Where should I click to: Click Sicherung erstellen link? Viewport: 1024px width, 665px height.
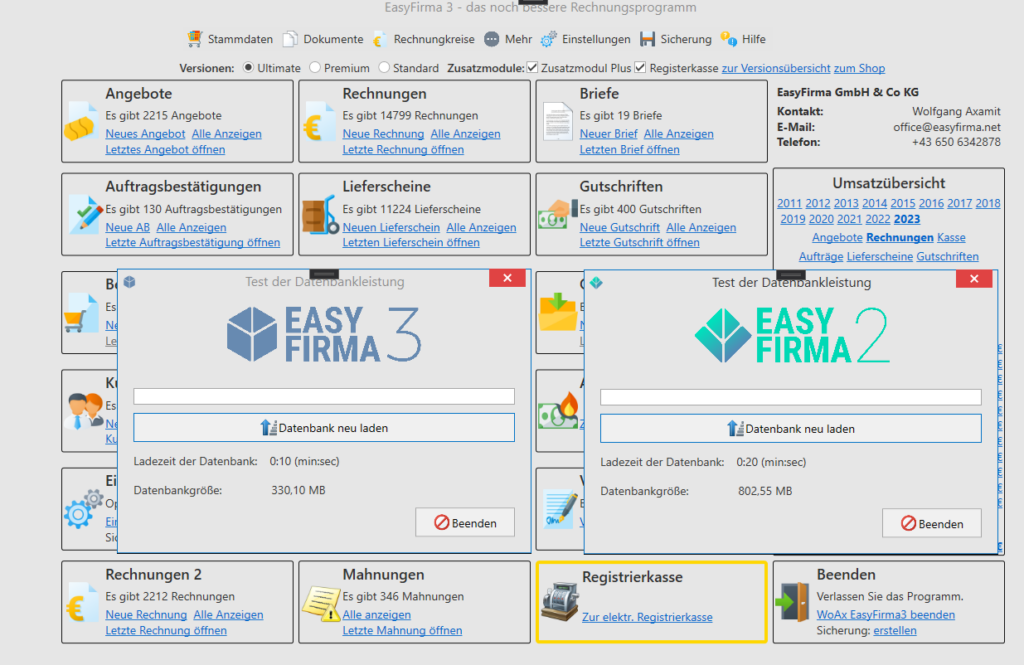click(x=895, y=630)
